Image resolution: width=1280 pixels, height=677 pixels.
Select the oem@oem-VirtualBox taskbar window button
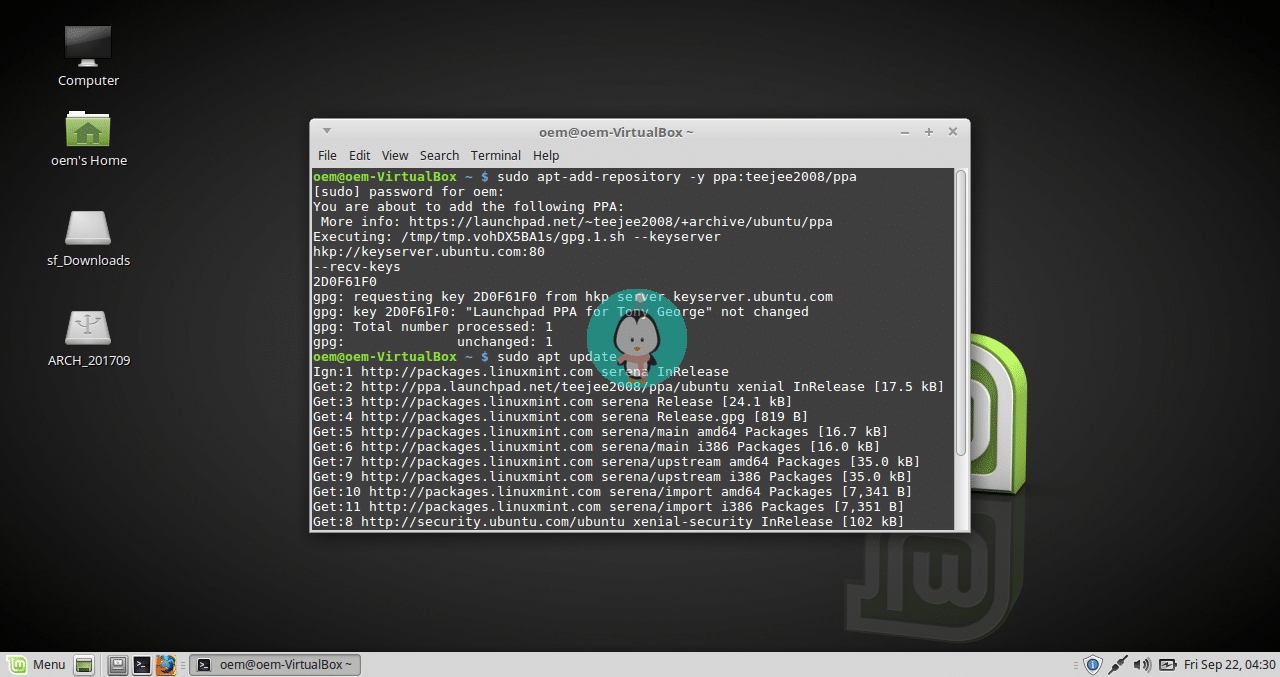(x=274, y=664)
